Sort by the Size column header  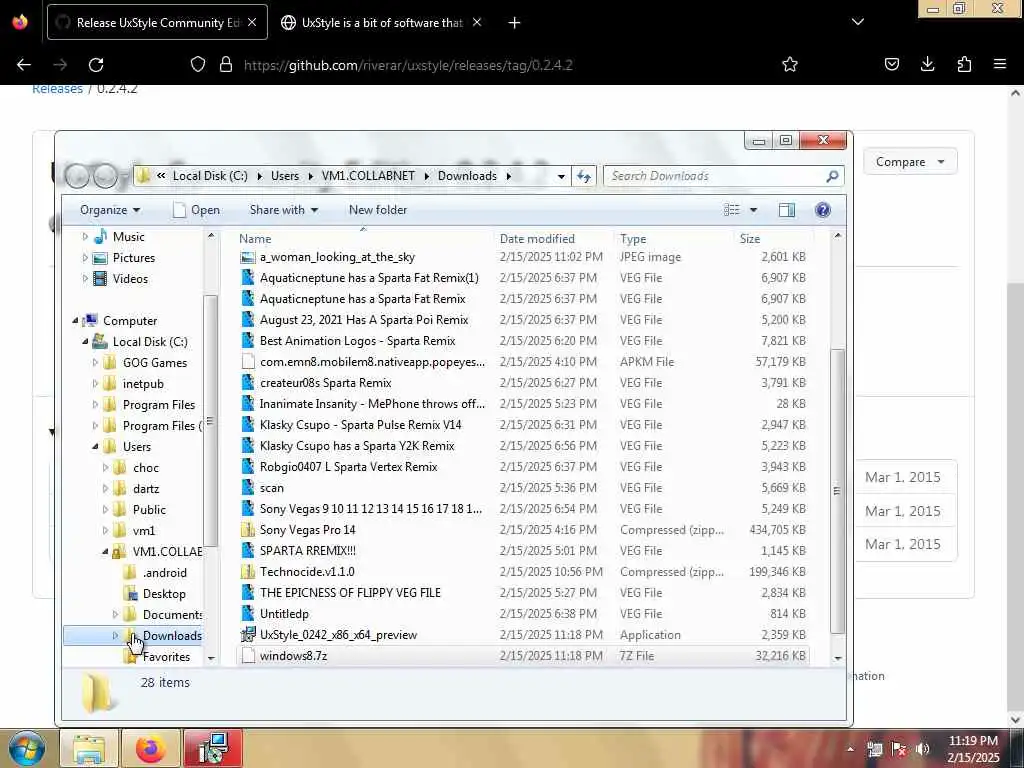773,238
